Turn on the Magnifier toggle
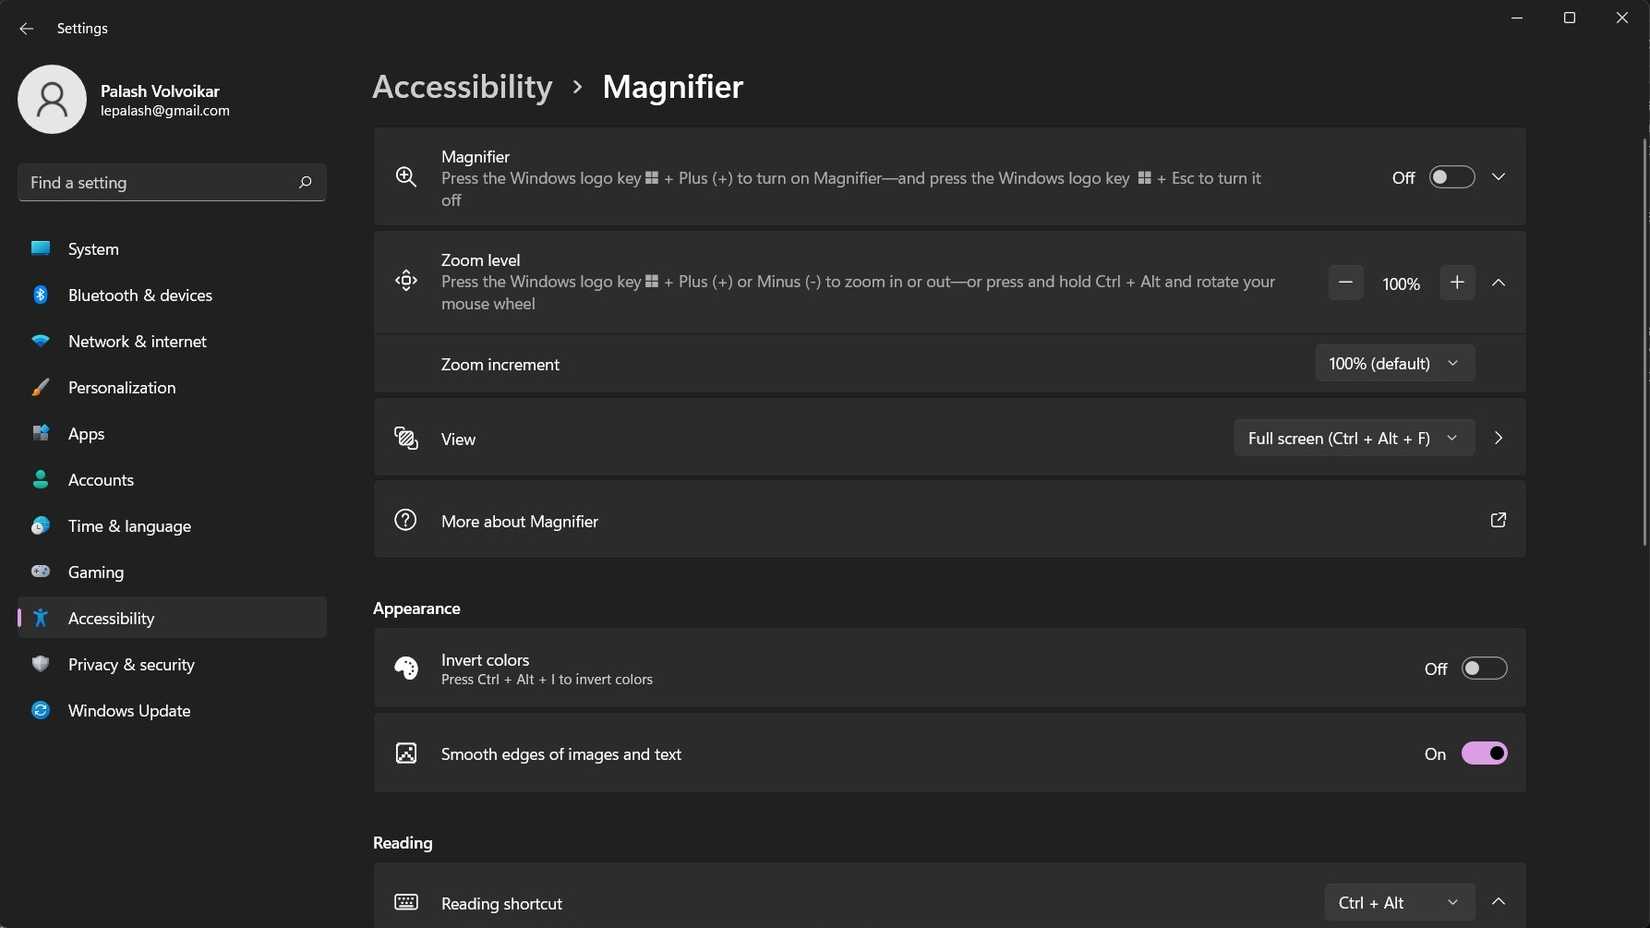This screenshot has height=928, width=1650. tap(1450, 176)
